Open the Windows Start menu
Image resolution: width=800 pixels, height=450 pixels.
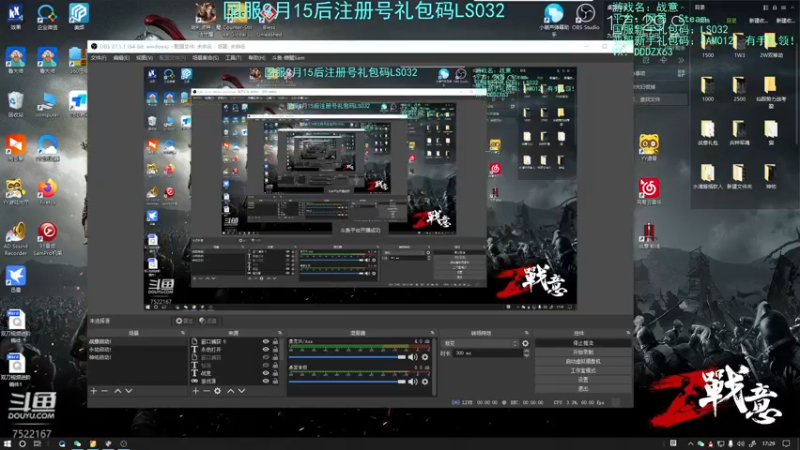7,444
